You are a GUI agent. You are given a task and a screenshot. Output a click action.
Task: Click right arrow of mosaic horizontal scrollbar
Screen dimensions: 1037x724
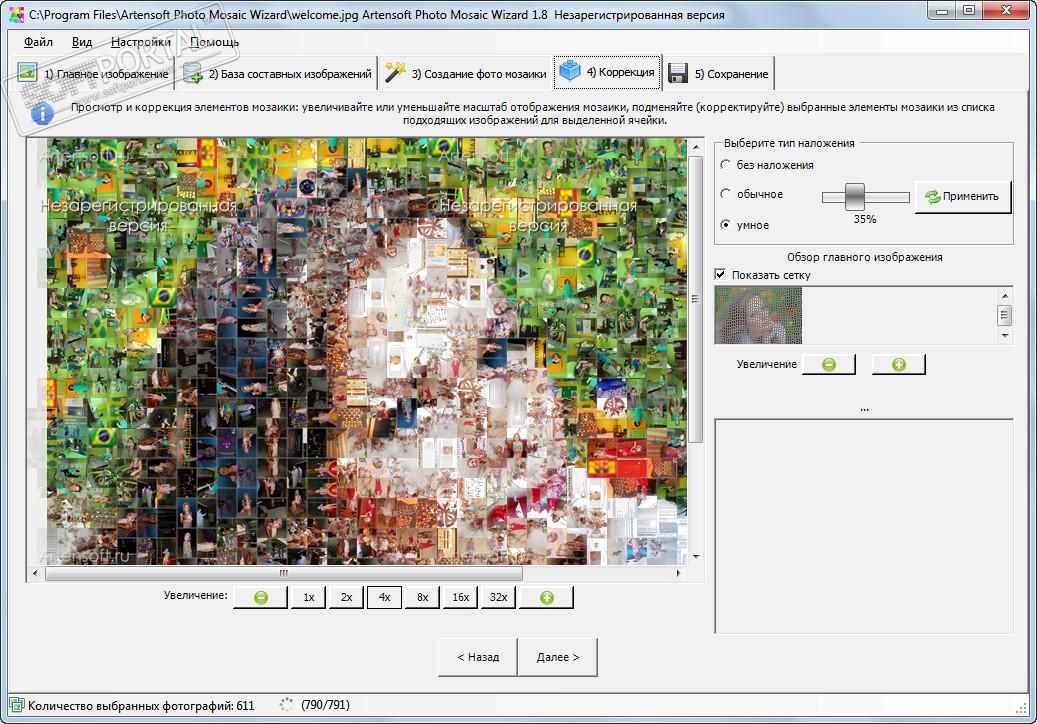tap(679, 573)
